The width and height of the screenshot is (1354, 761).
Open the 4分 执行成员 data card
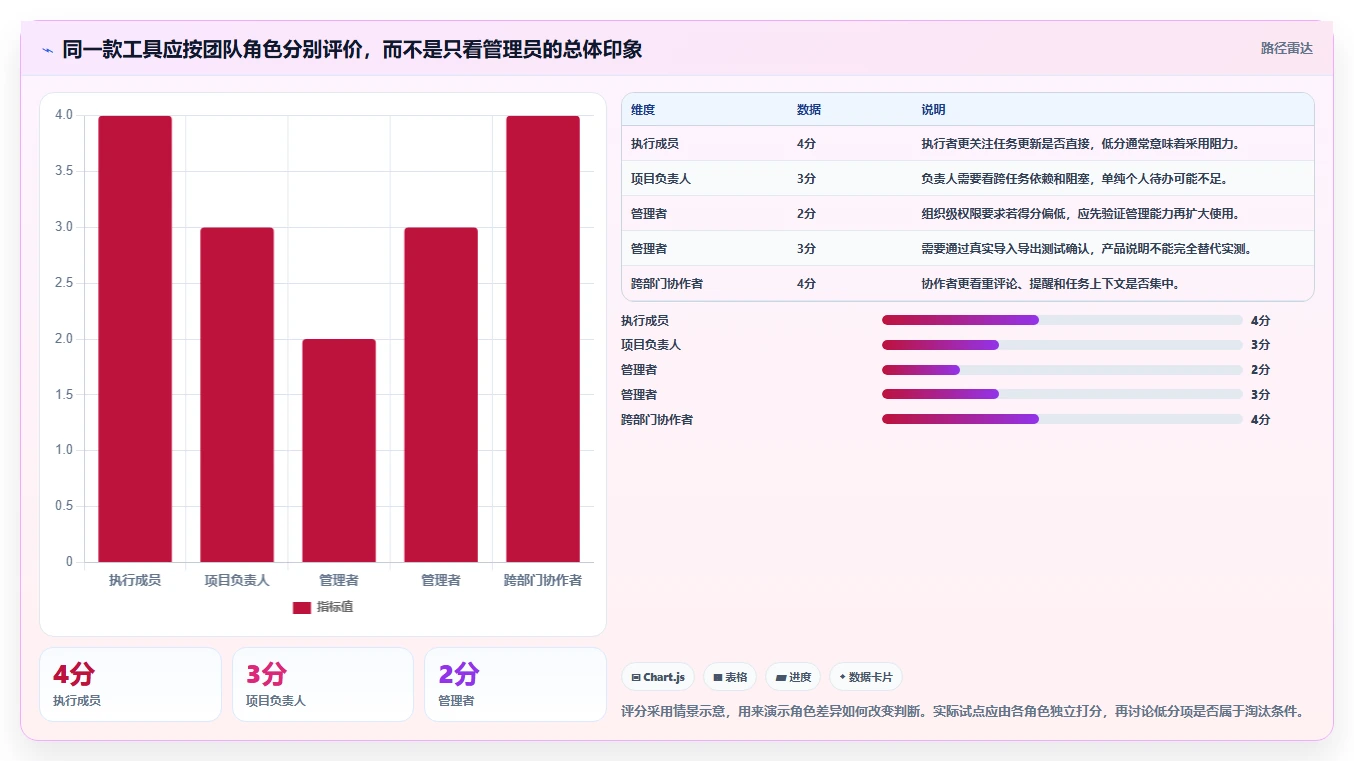click(x=130, y=684)
